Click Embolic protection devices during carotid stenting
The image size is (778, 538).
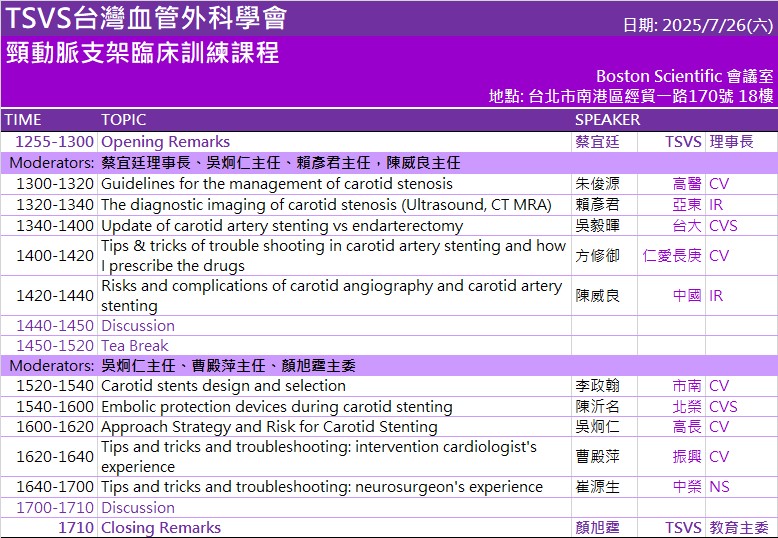pos(277,407)
